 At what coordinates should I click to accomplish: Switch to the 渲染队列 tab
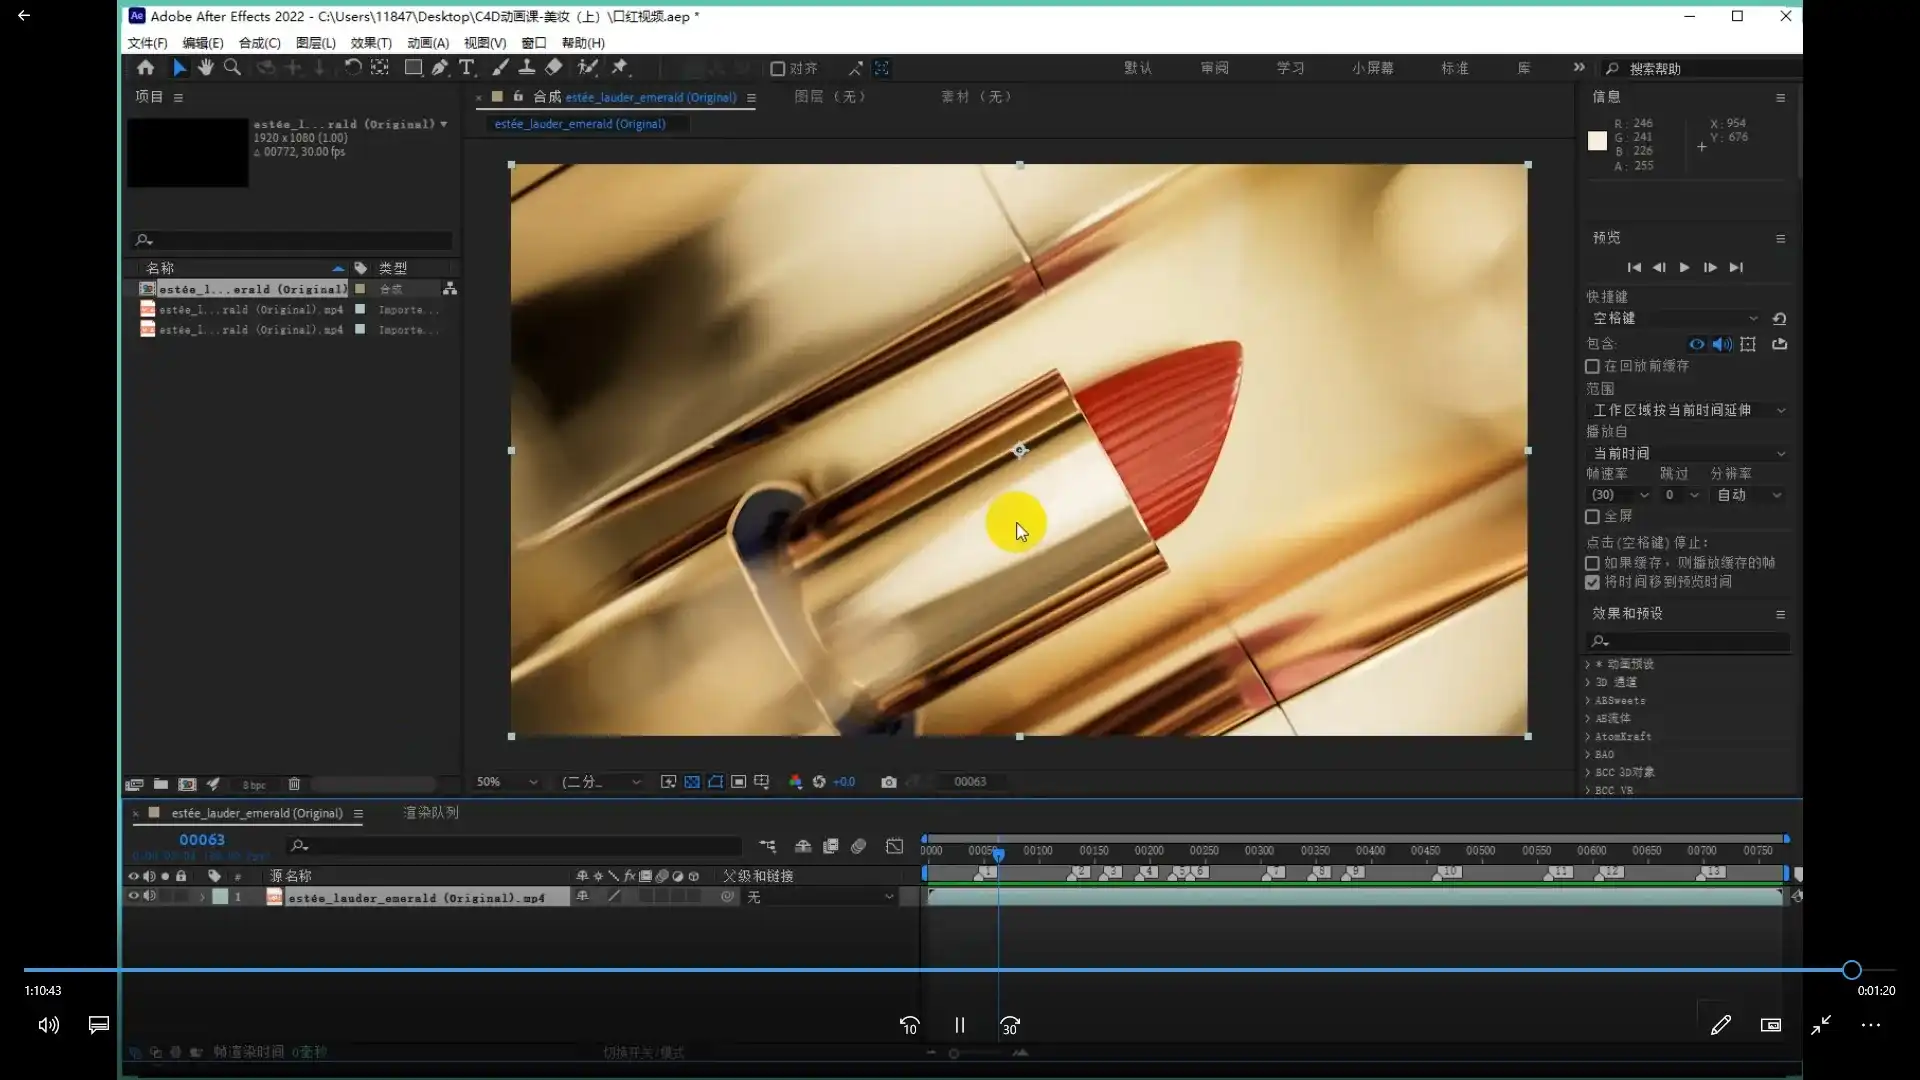430,812
